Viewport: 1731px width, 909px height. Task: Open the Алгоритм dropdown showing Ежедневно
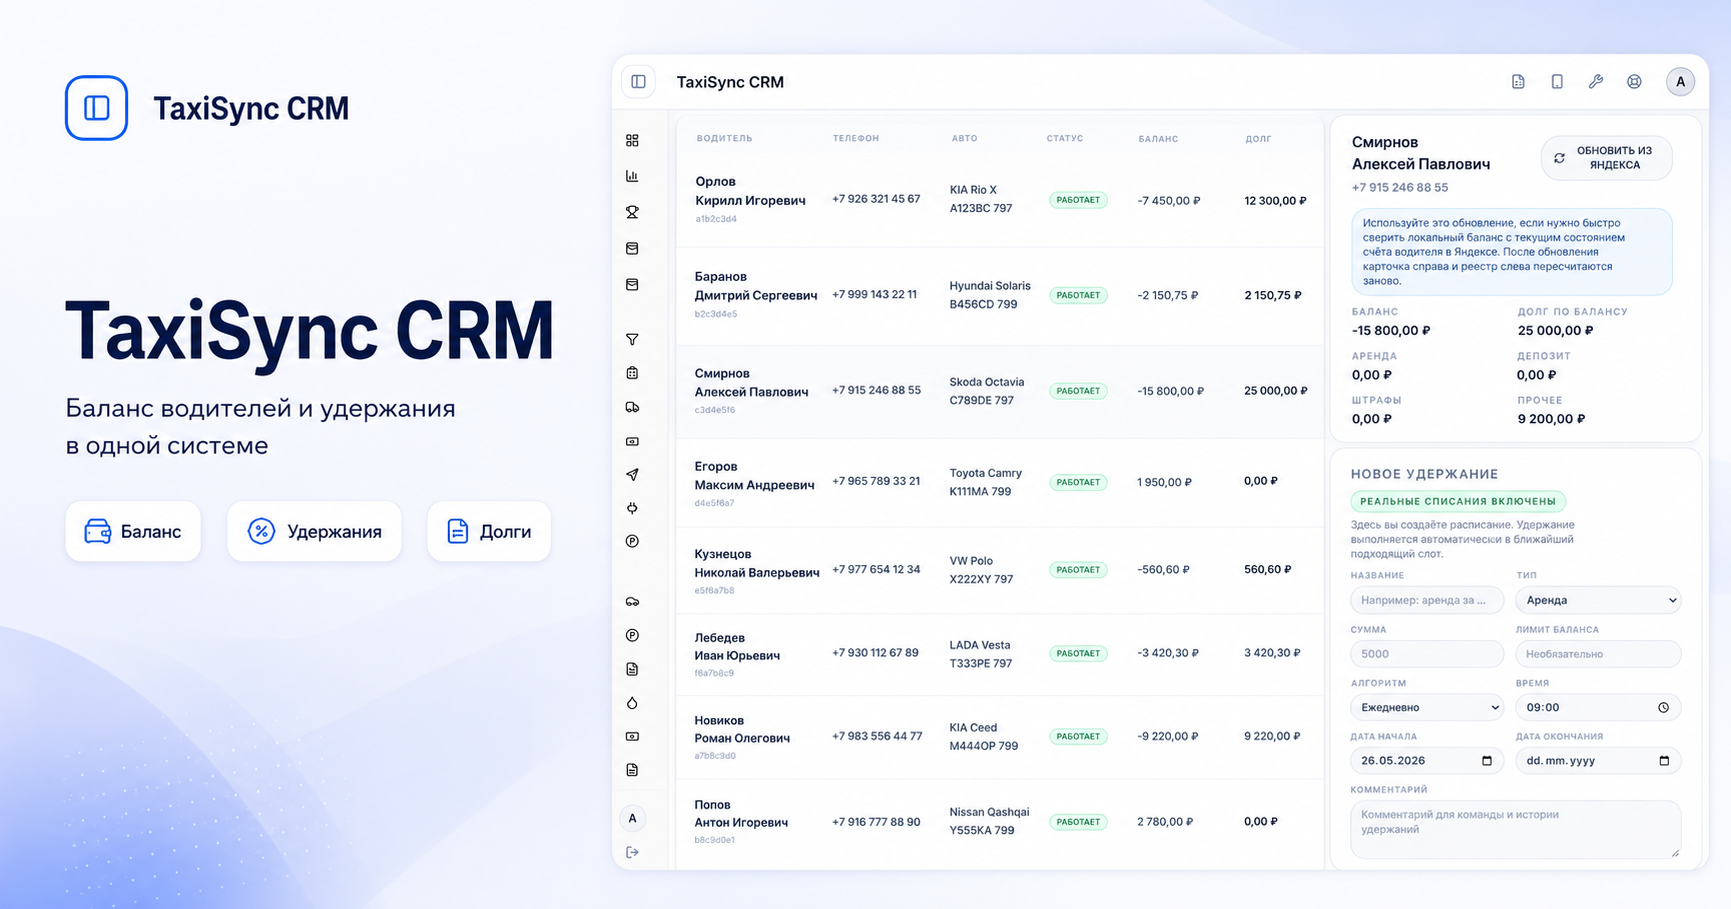point(1427,707)
